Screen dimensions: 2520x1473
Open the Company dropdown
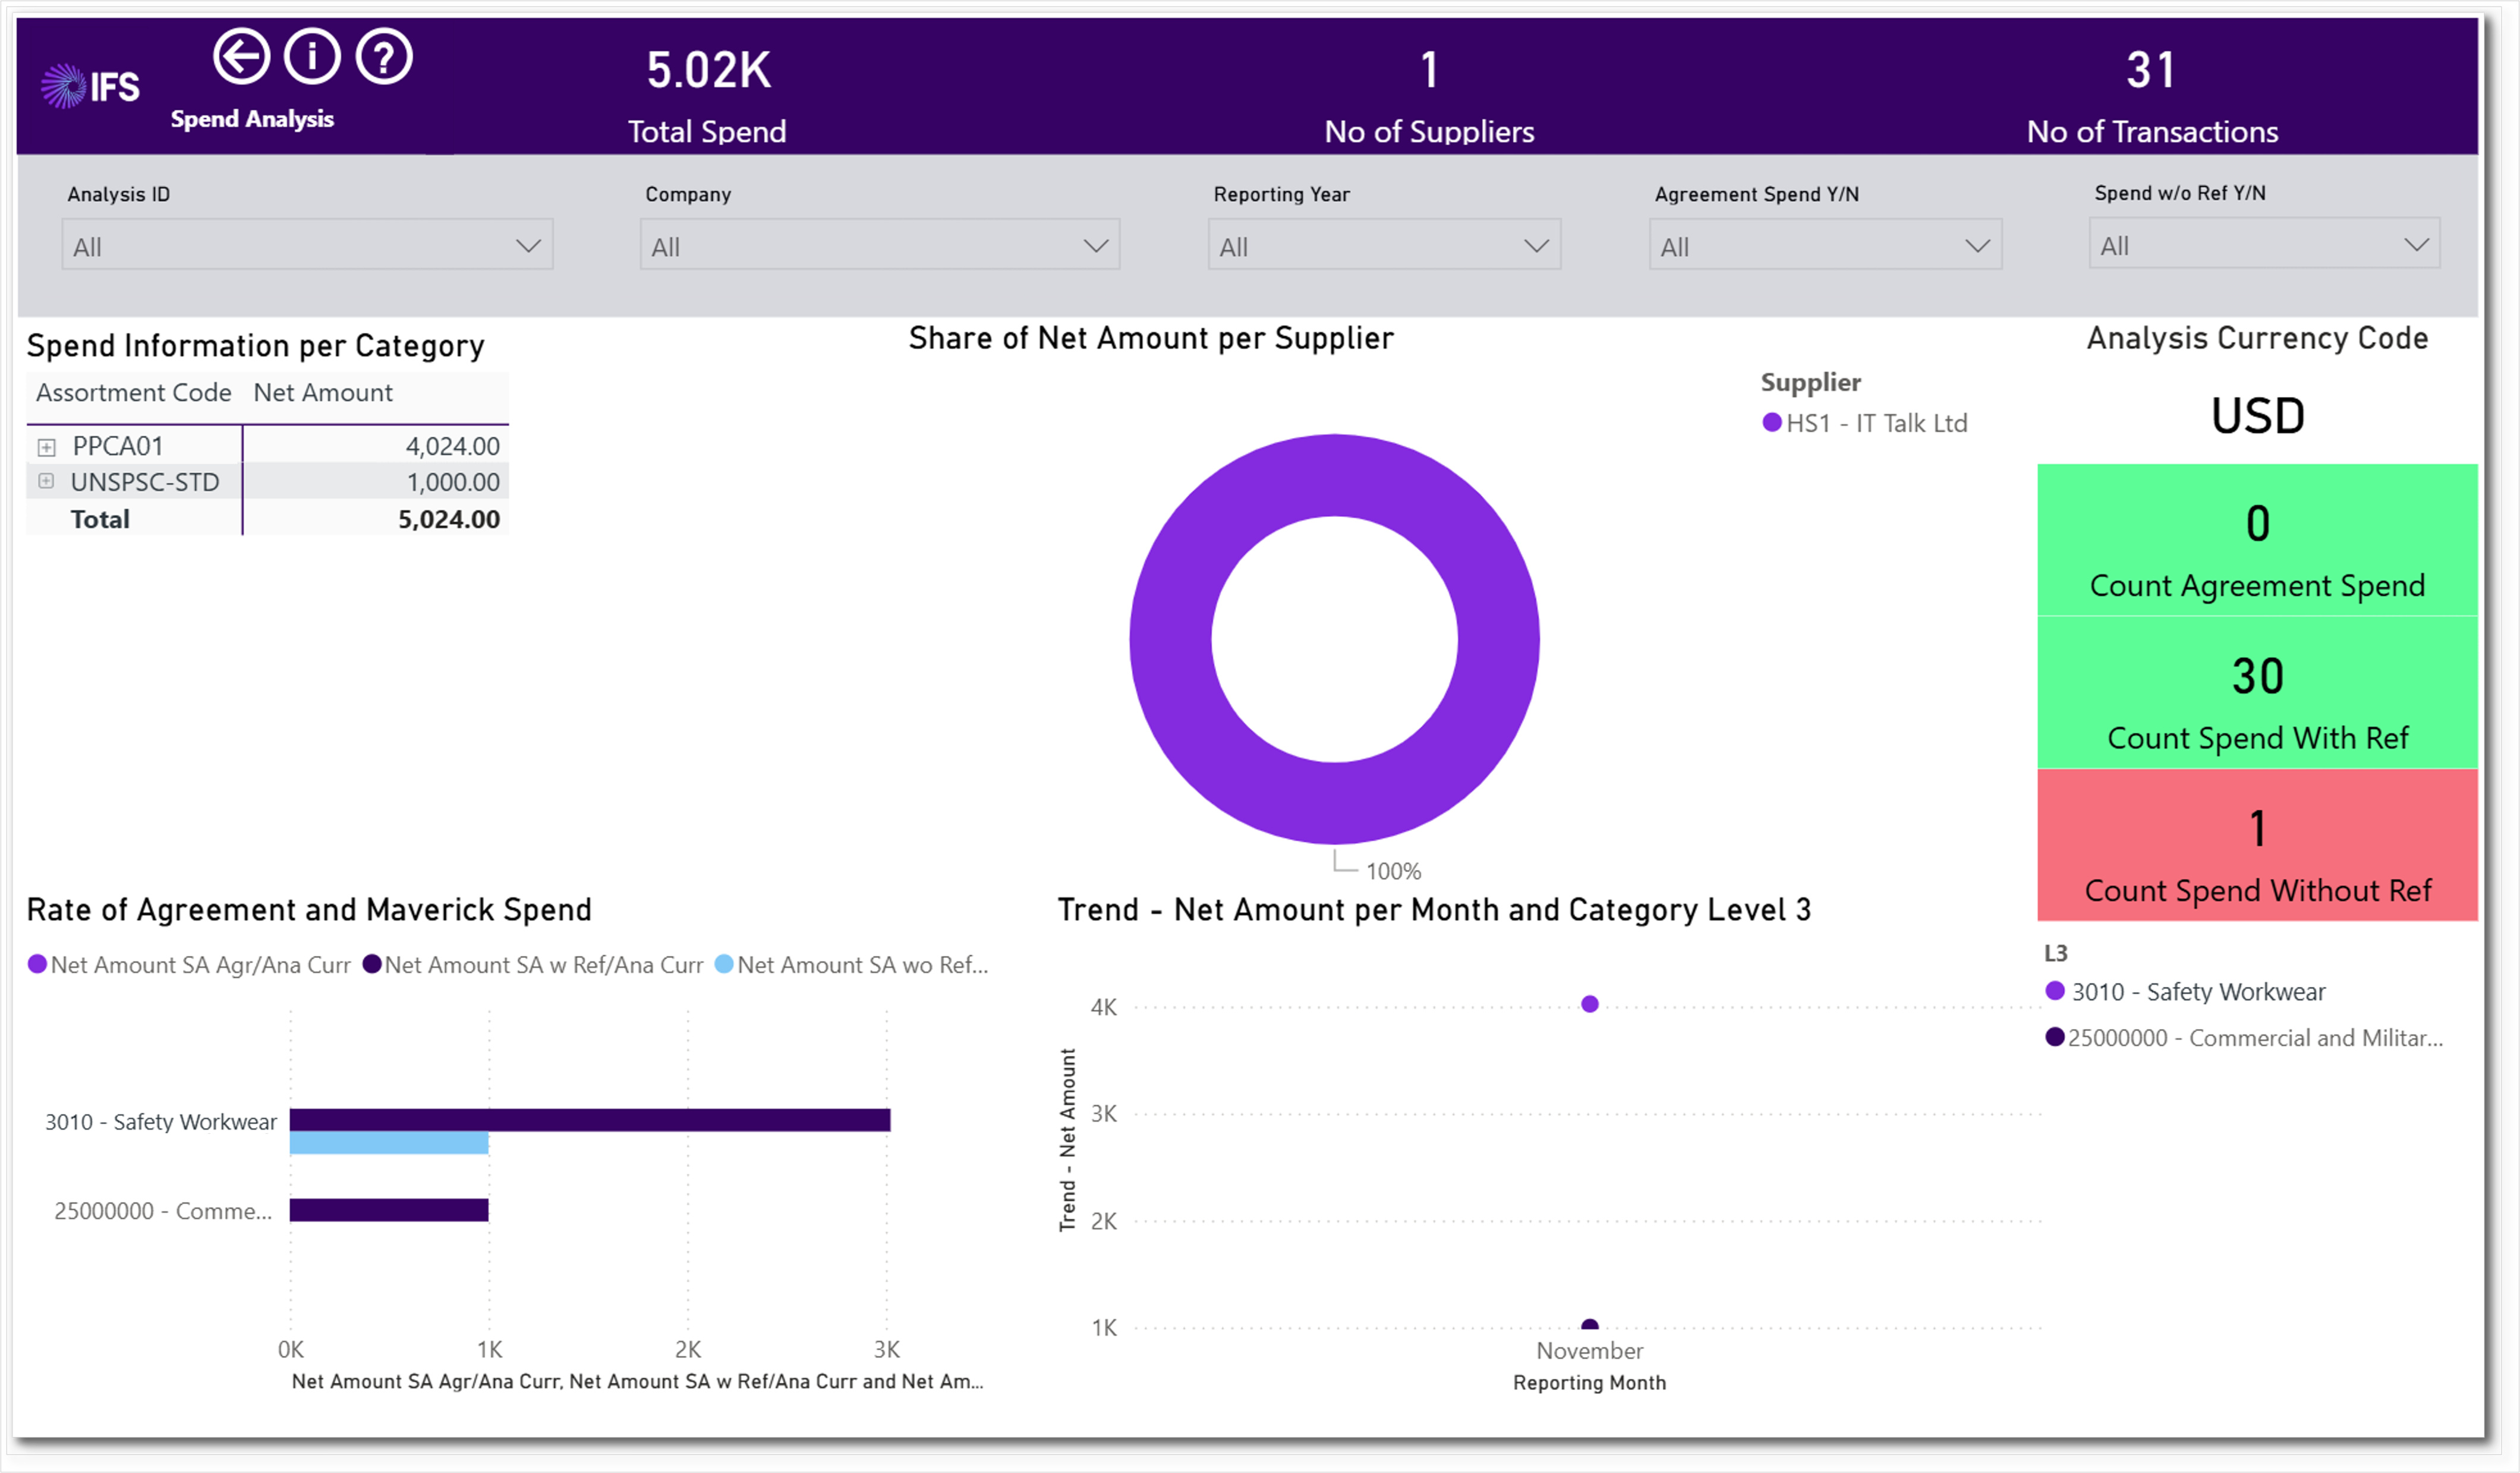[x=880, y=245]
